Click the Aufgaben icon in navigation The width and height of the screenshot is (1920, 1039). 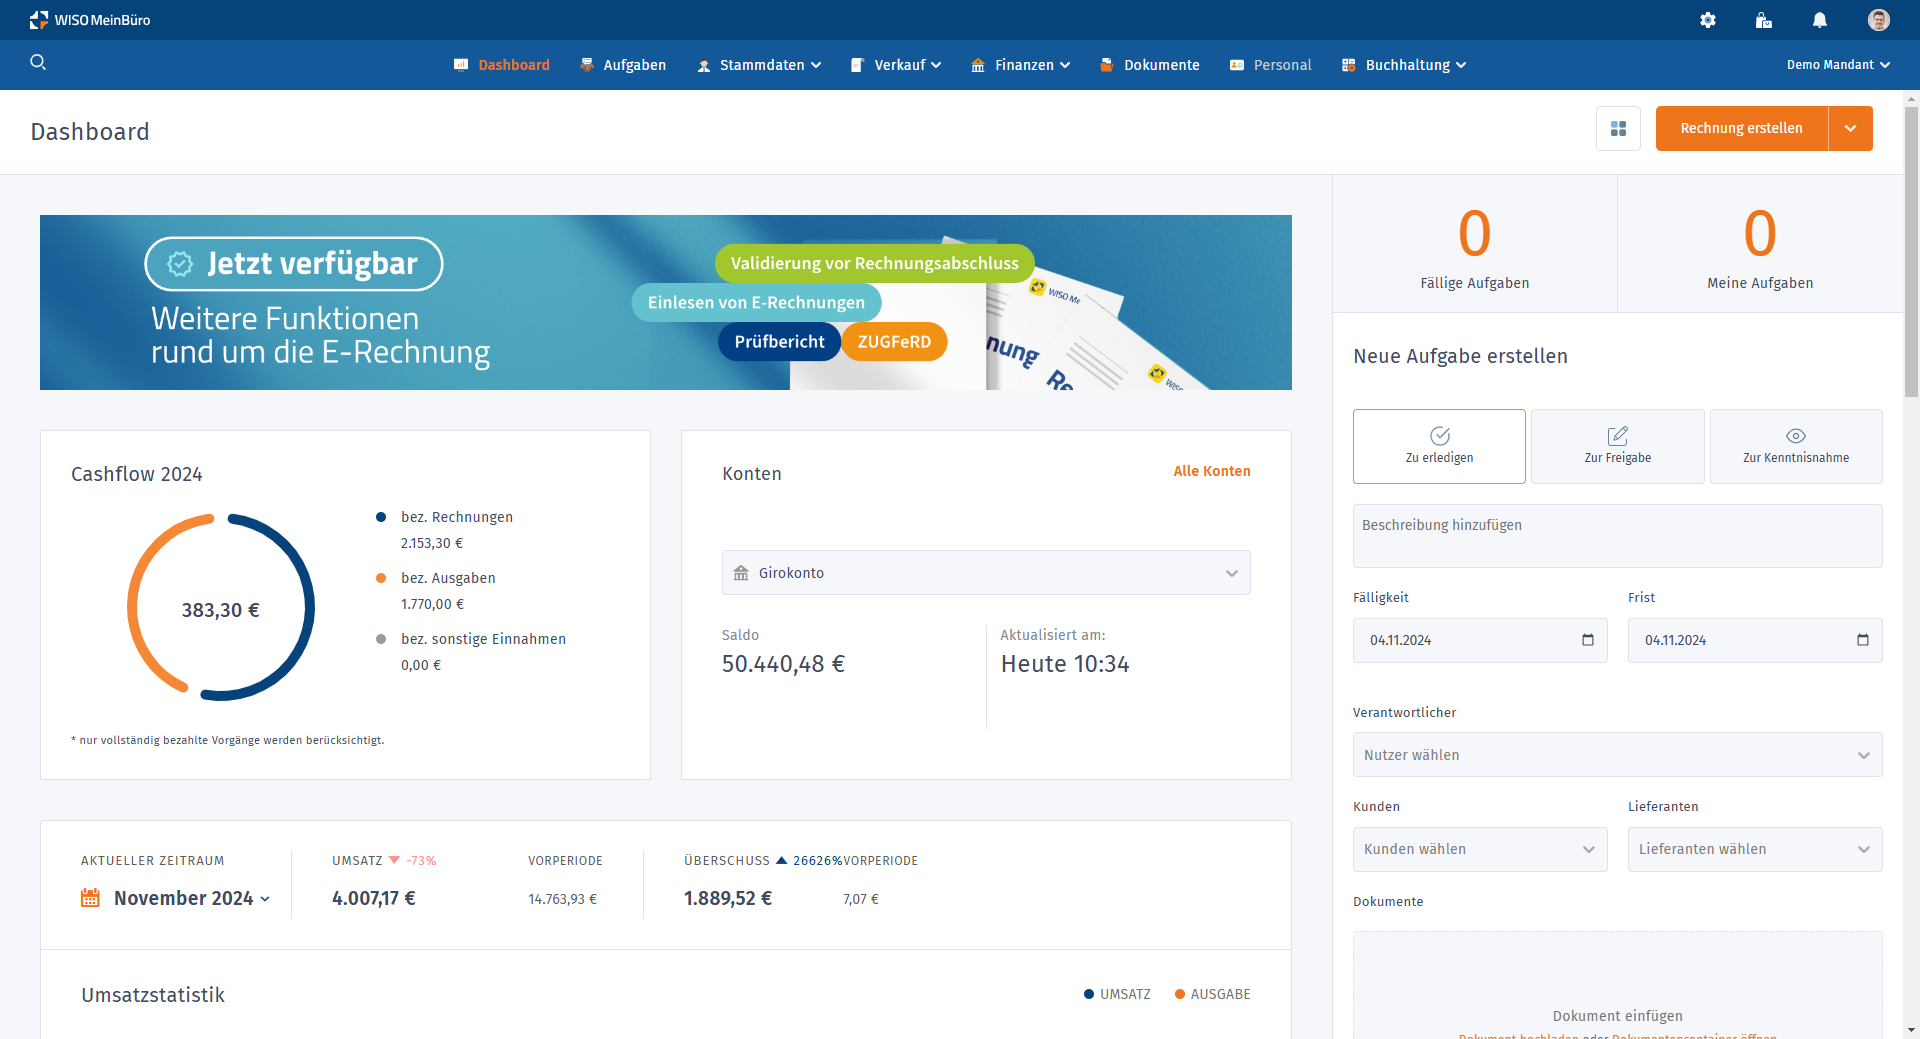coord(587,65)
